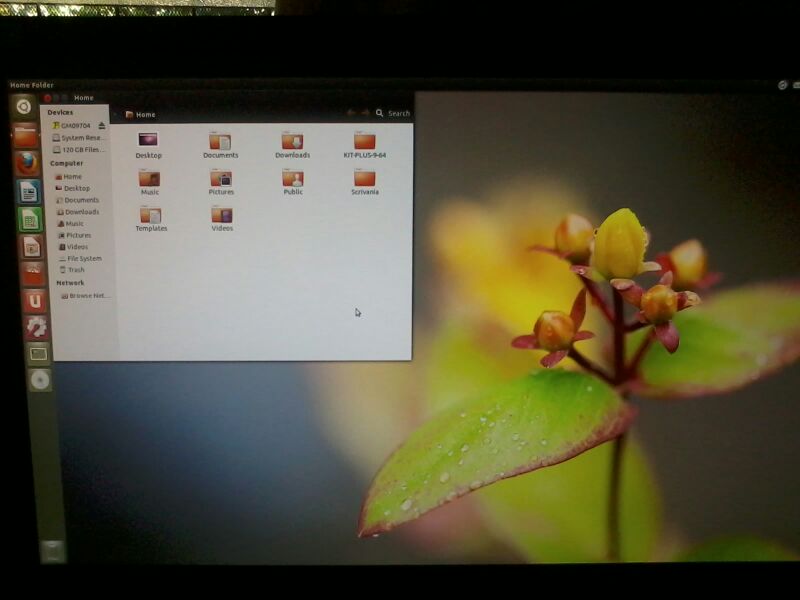The width and height of the screenshot is (800, 600).
Task: Open Ubuntu Software Center in the launcher
Action: click(33, 274)
